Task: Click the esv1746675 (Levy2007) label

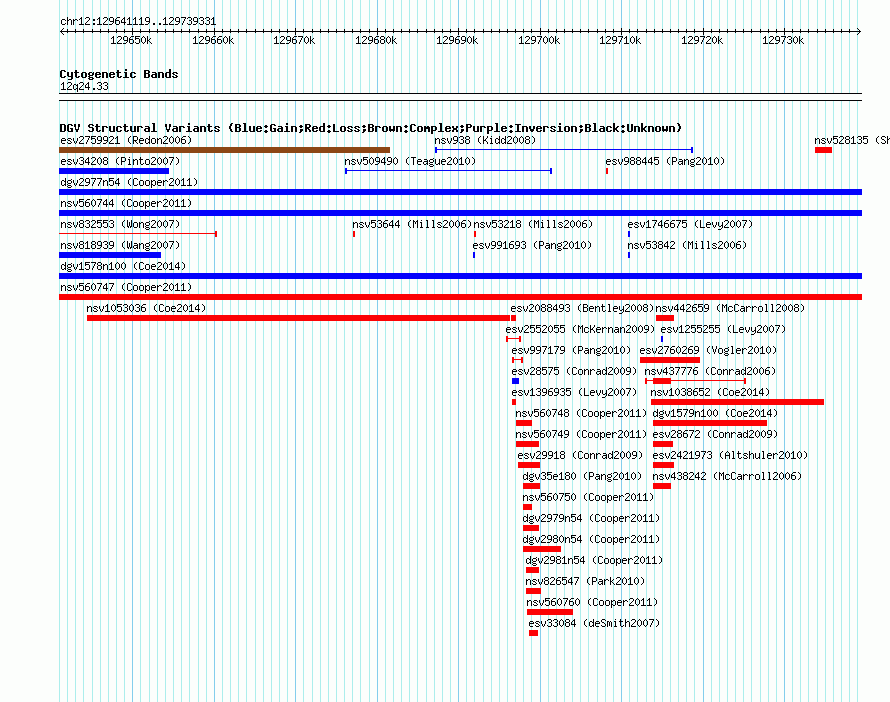Action: pos(690,224)
